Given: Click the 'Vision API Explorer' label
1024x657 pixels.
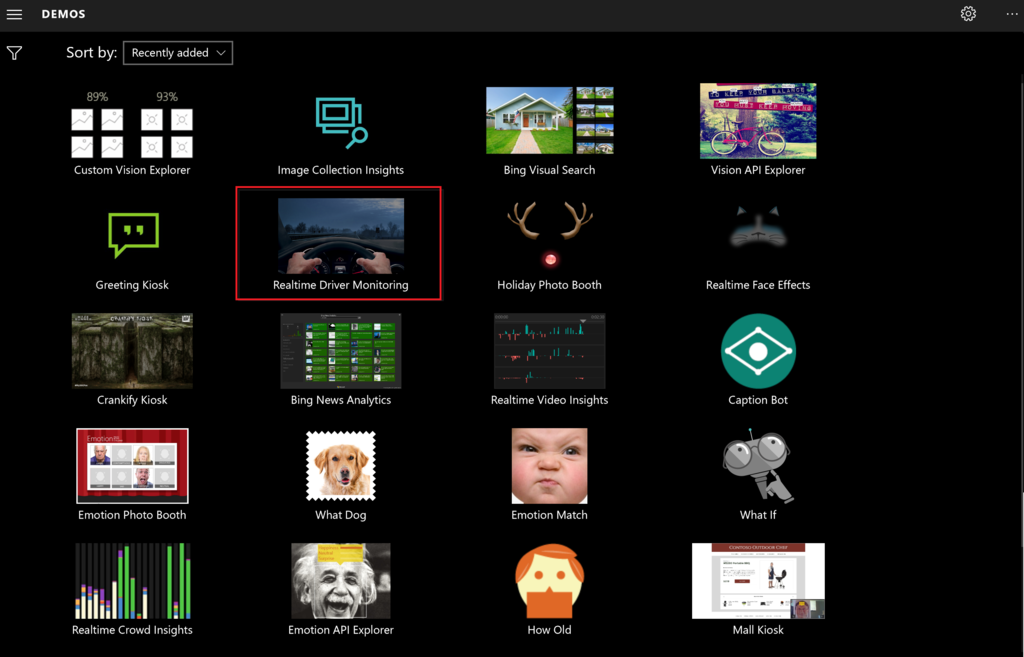Looking at the screenshot, I should tap(758, 170).
